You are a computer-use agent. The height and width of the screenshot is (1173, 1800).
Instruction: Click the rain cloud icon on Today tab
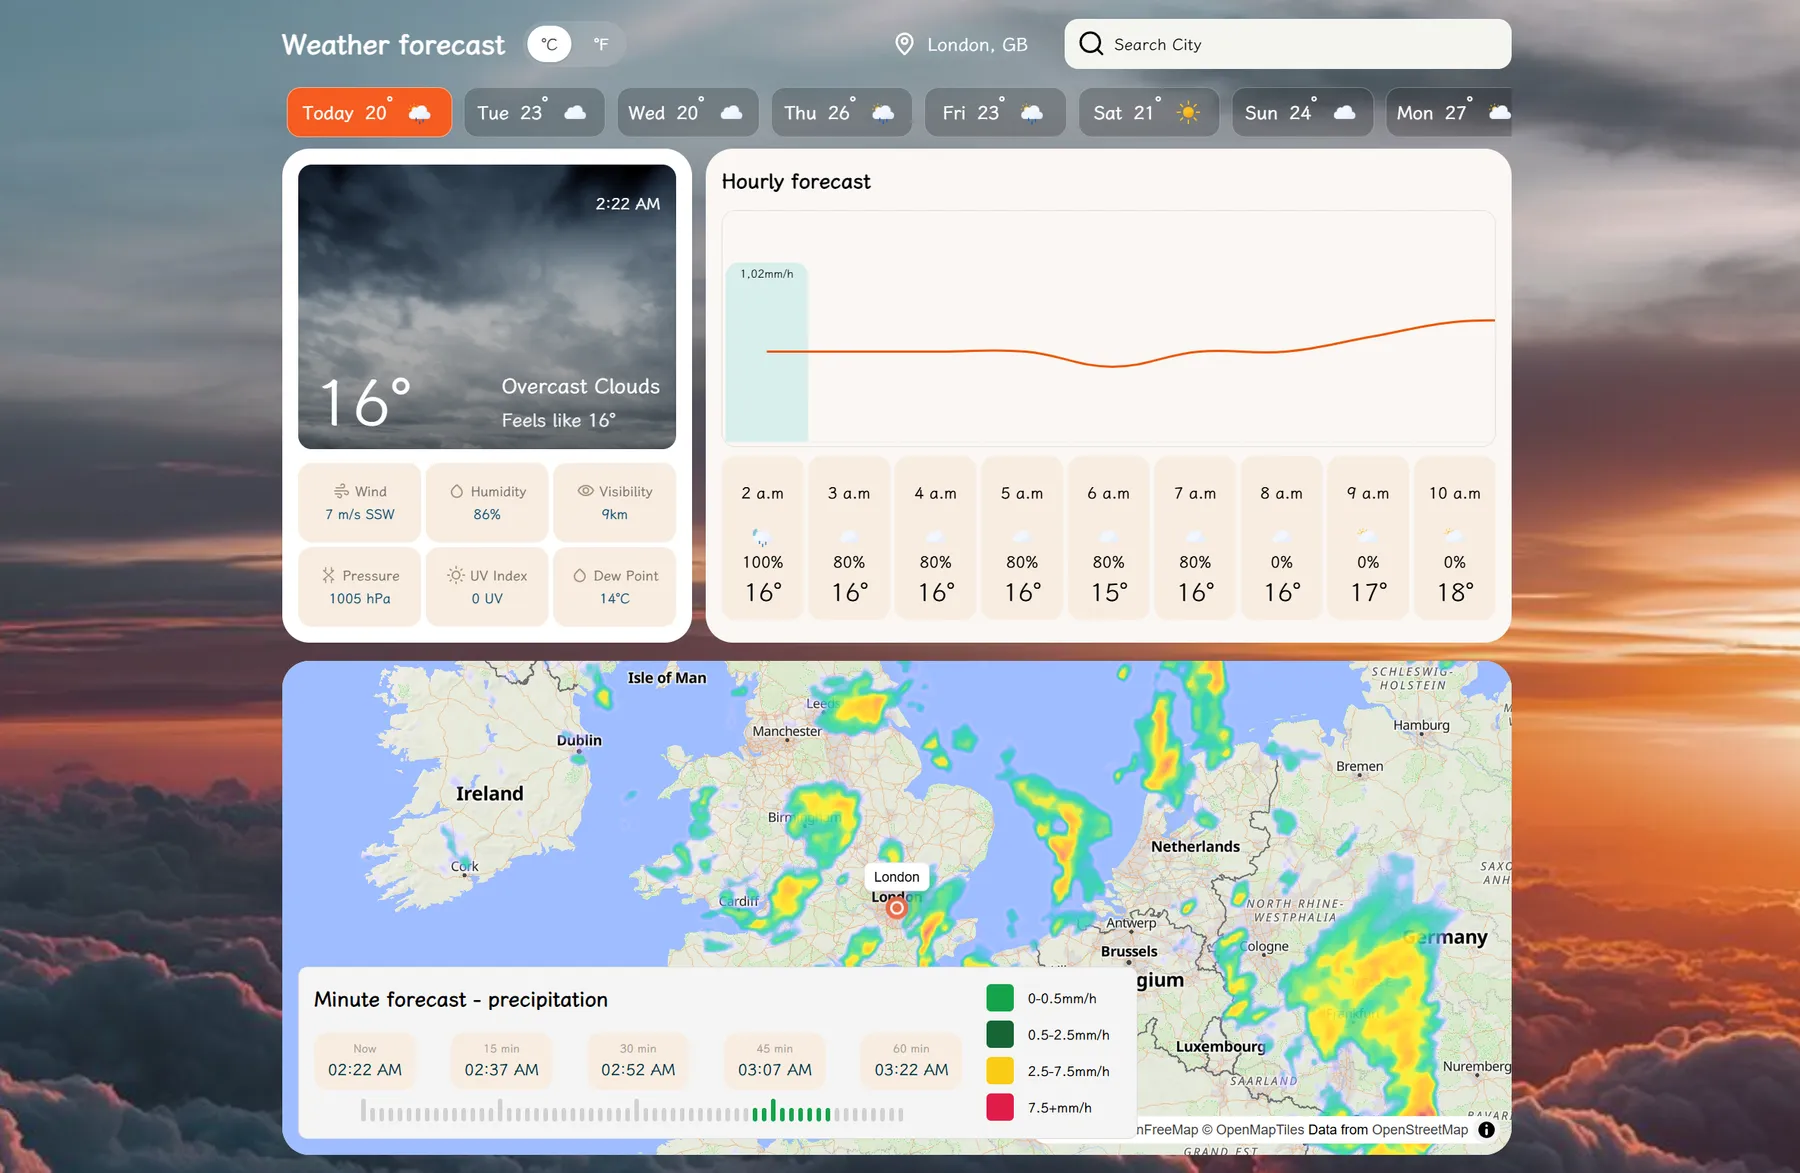click(420, 113)
